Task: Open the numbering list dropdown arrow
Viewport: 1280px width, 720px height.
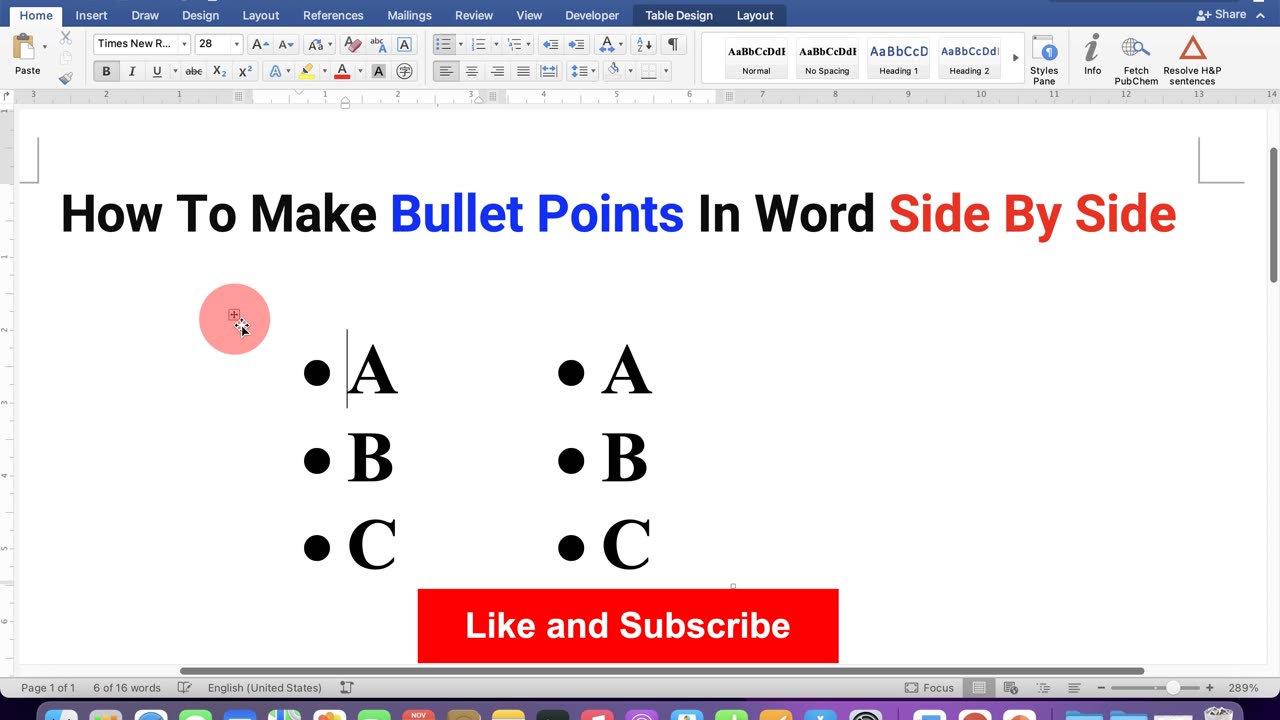Action: [x=496, y=44]
